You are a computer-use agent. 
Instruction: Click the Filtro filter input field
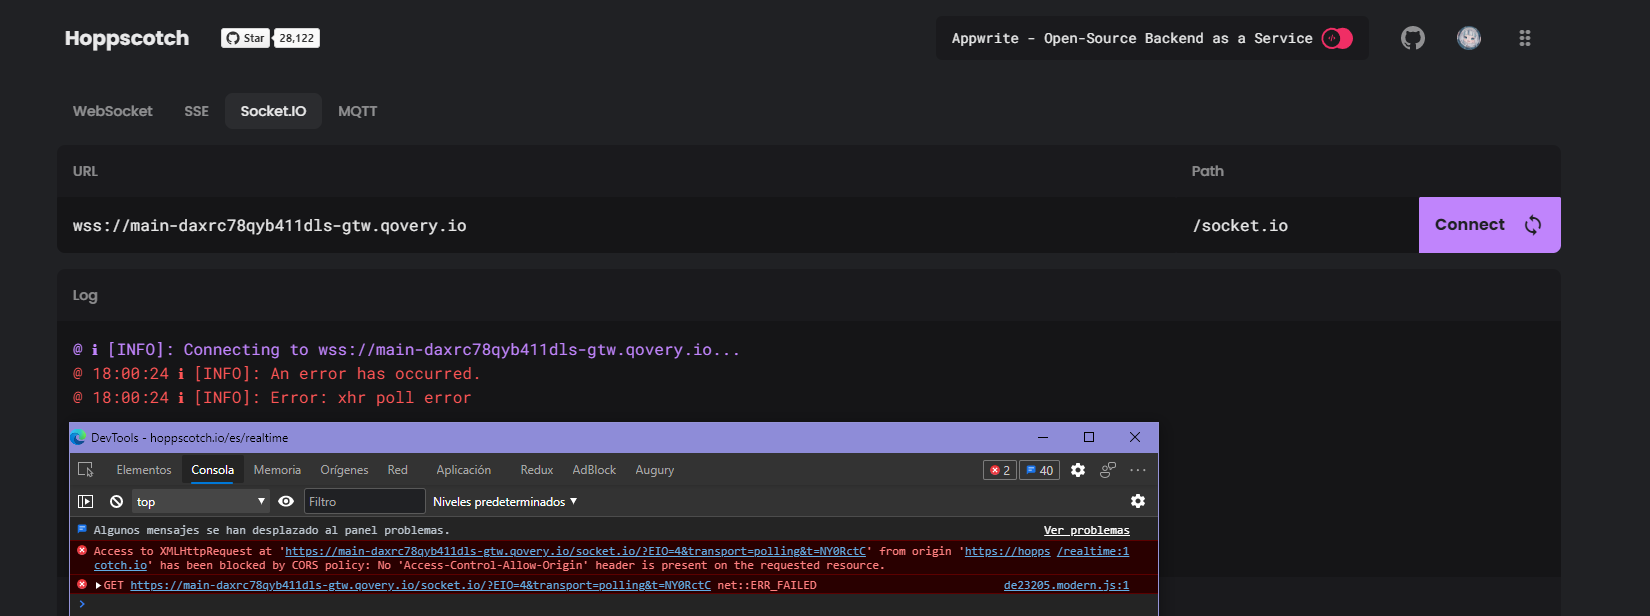click(x=365, y=502)
